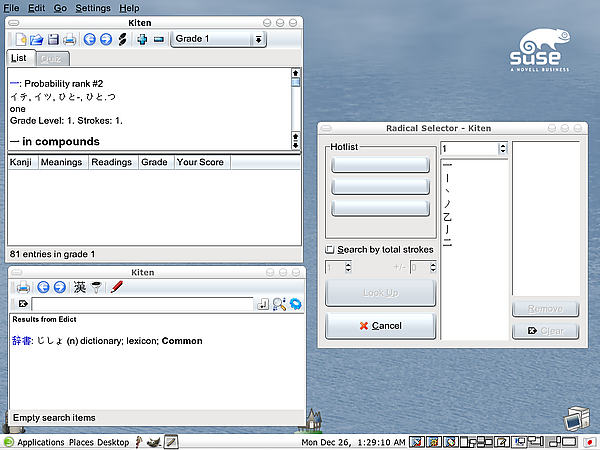Print from the Kiten dictionary window toolbar
Image resolution: width=600 pixels, height=450 pixels.
[23, 287]
